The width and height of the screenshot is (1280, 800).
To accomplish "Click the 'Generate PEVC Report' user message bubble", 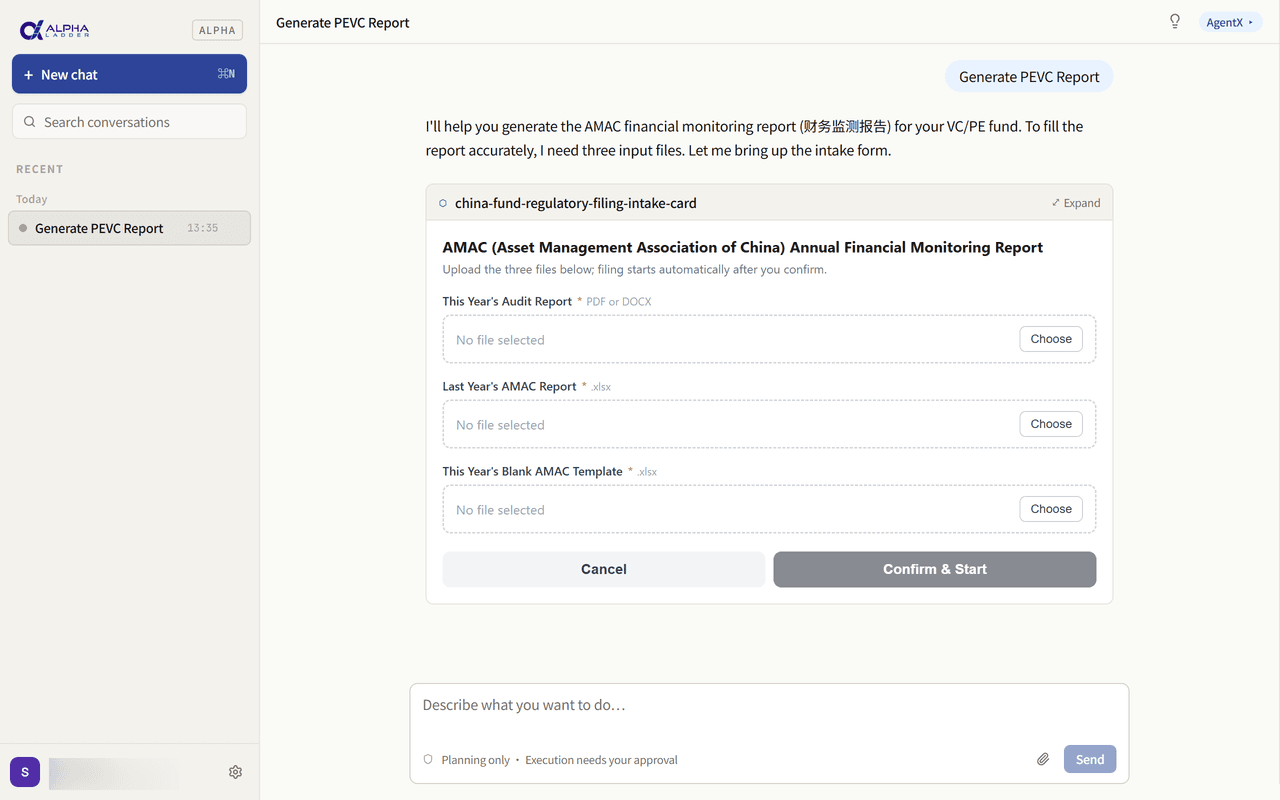I will point(1029,77).
